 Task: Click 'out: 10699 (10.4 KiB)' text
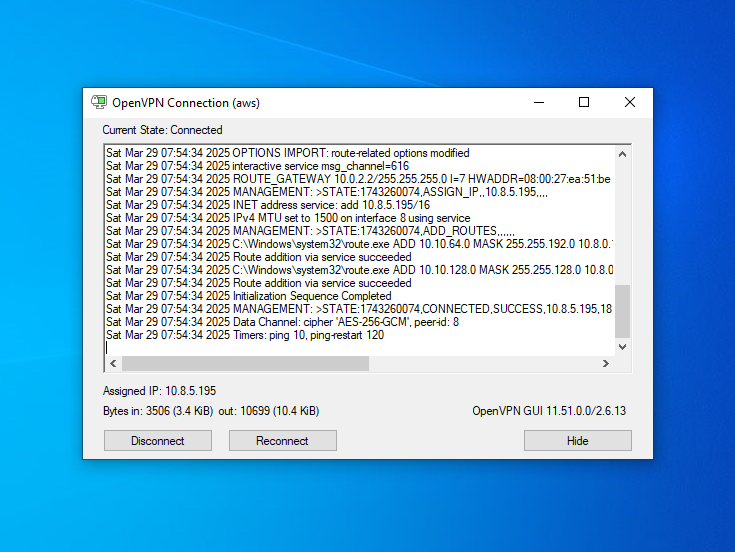[269, 411]
